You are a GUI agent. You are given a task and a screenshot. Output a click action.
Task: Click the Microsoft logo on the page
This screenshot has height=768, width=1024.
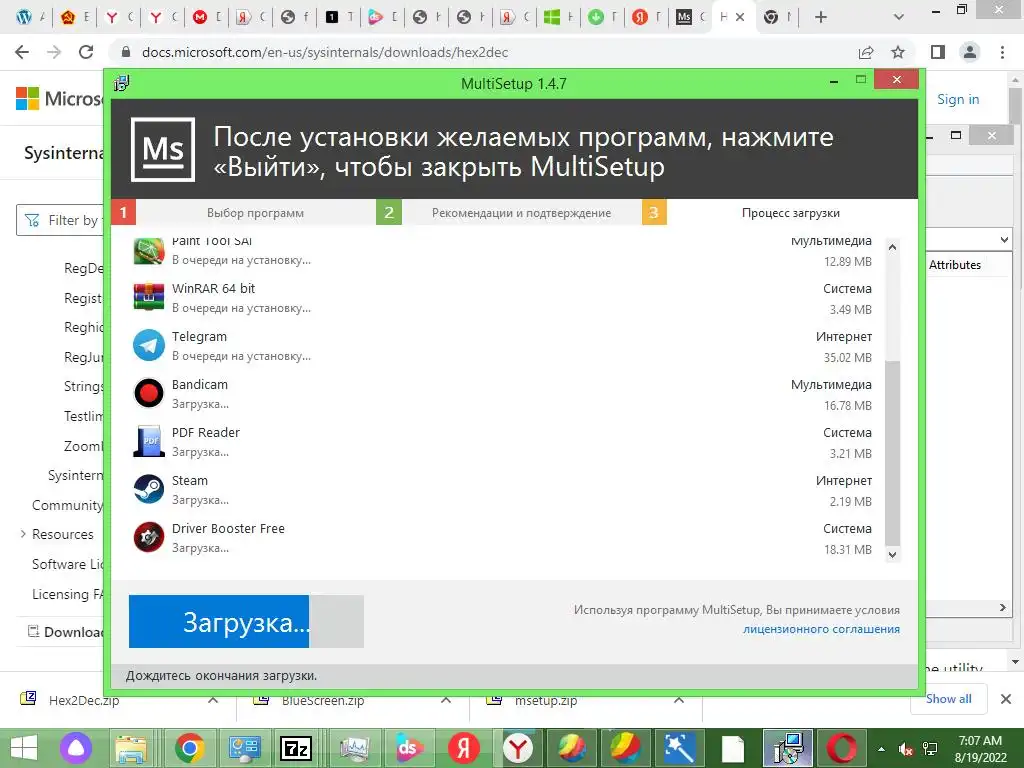click(x=59, y=99)
